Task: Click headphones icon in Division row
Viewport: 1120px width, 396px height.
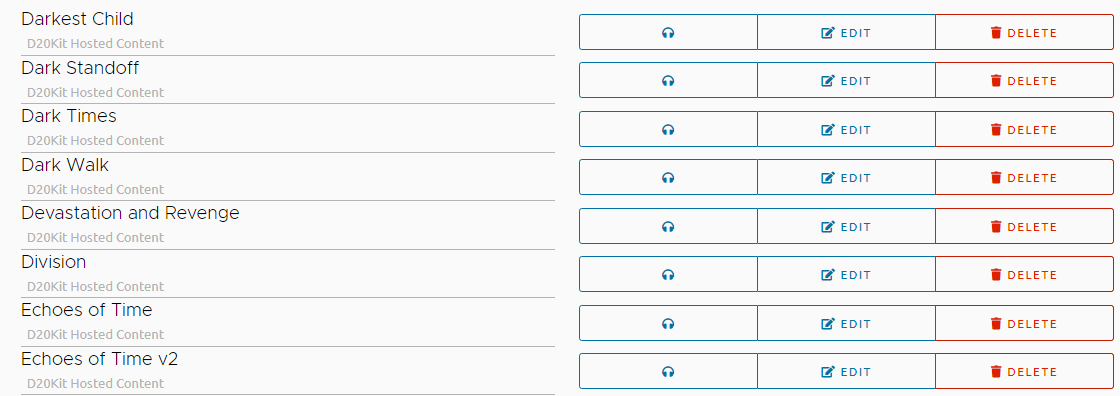Action: click(668, 274)
